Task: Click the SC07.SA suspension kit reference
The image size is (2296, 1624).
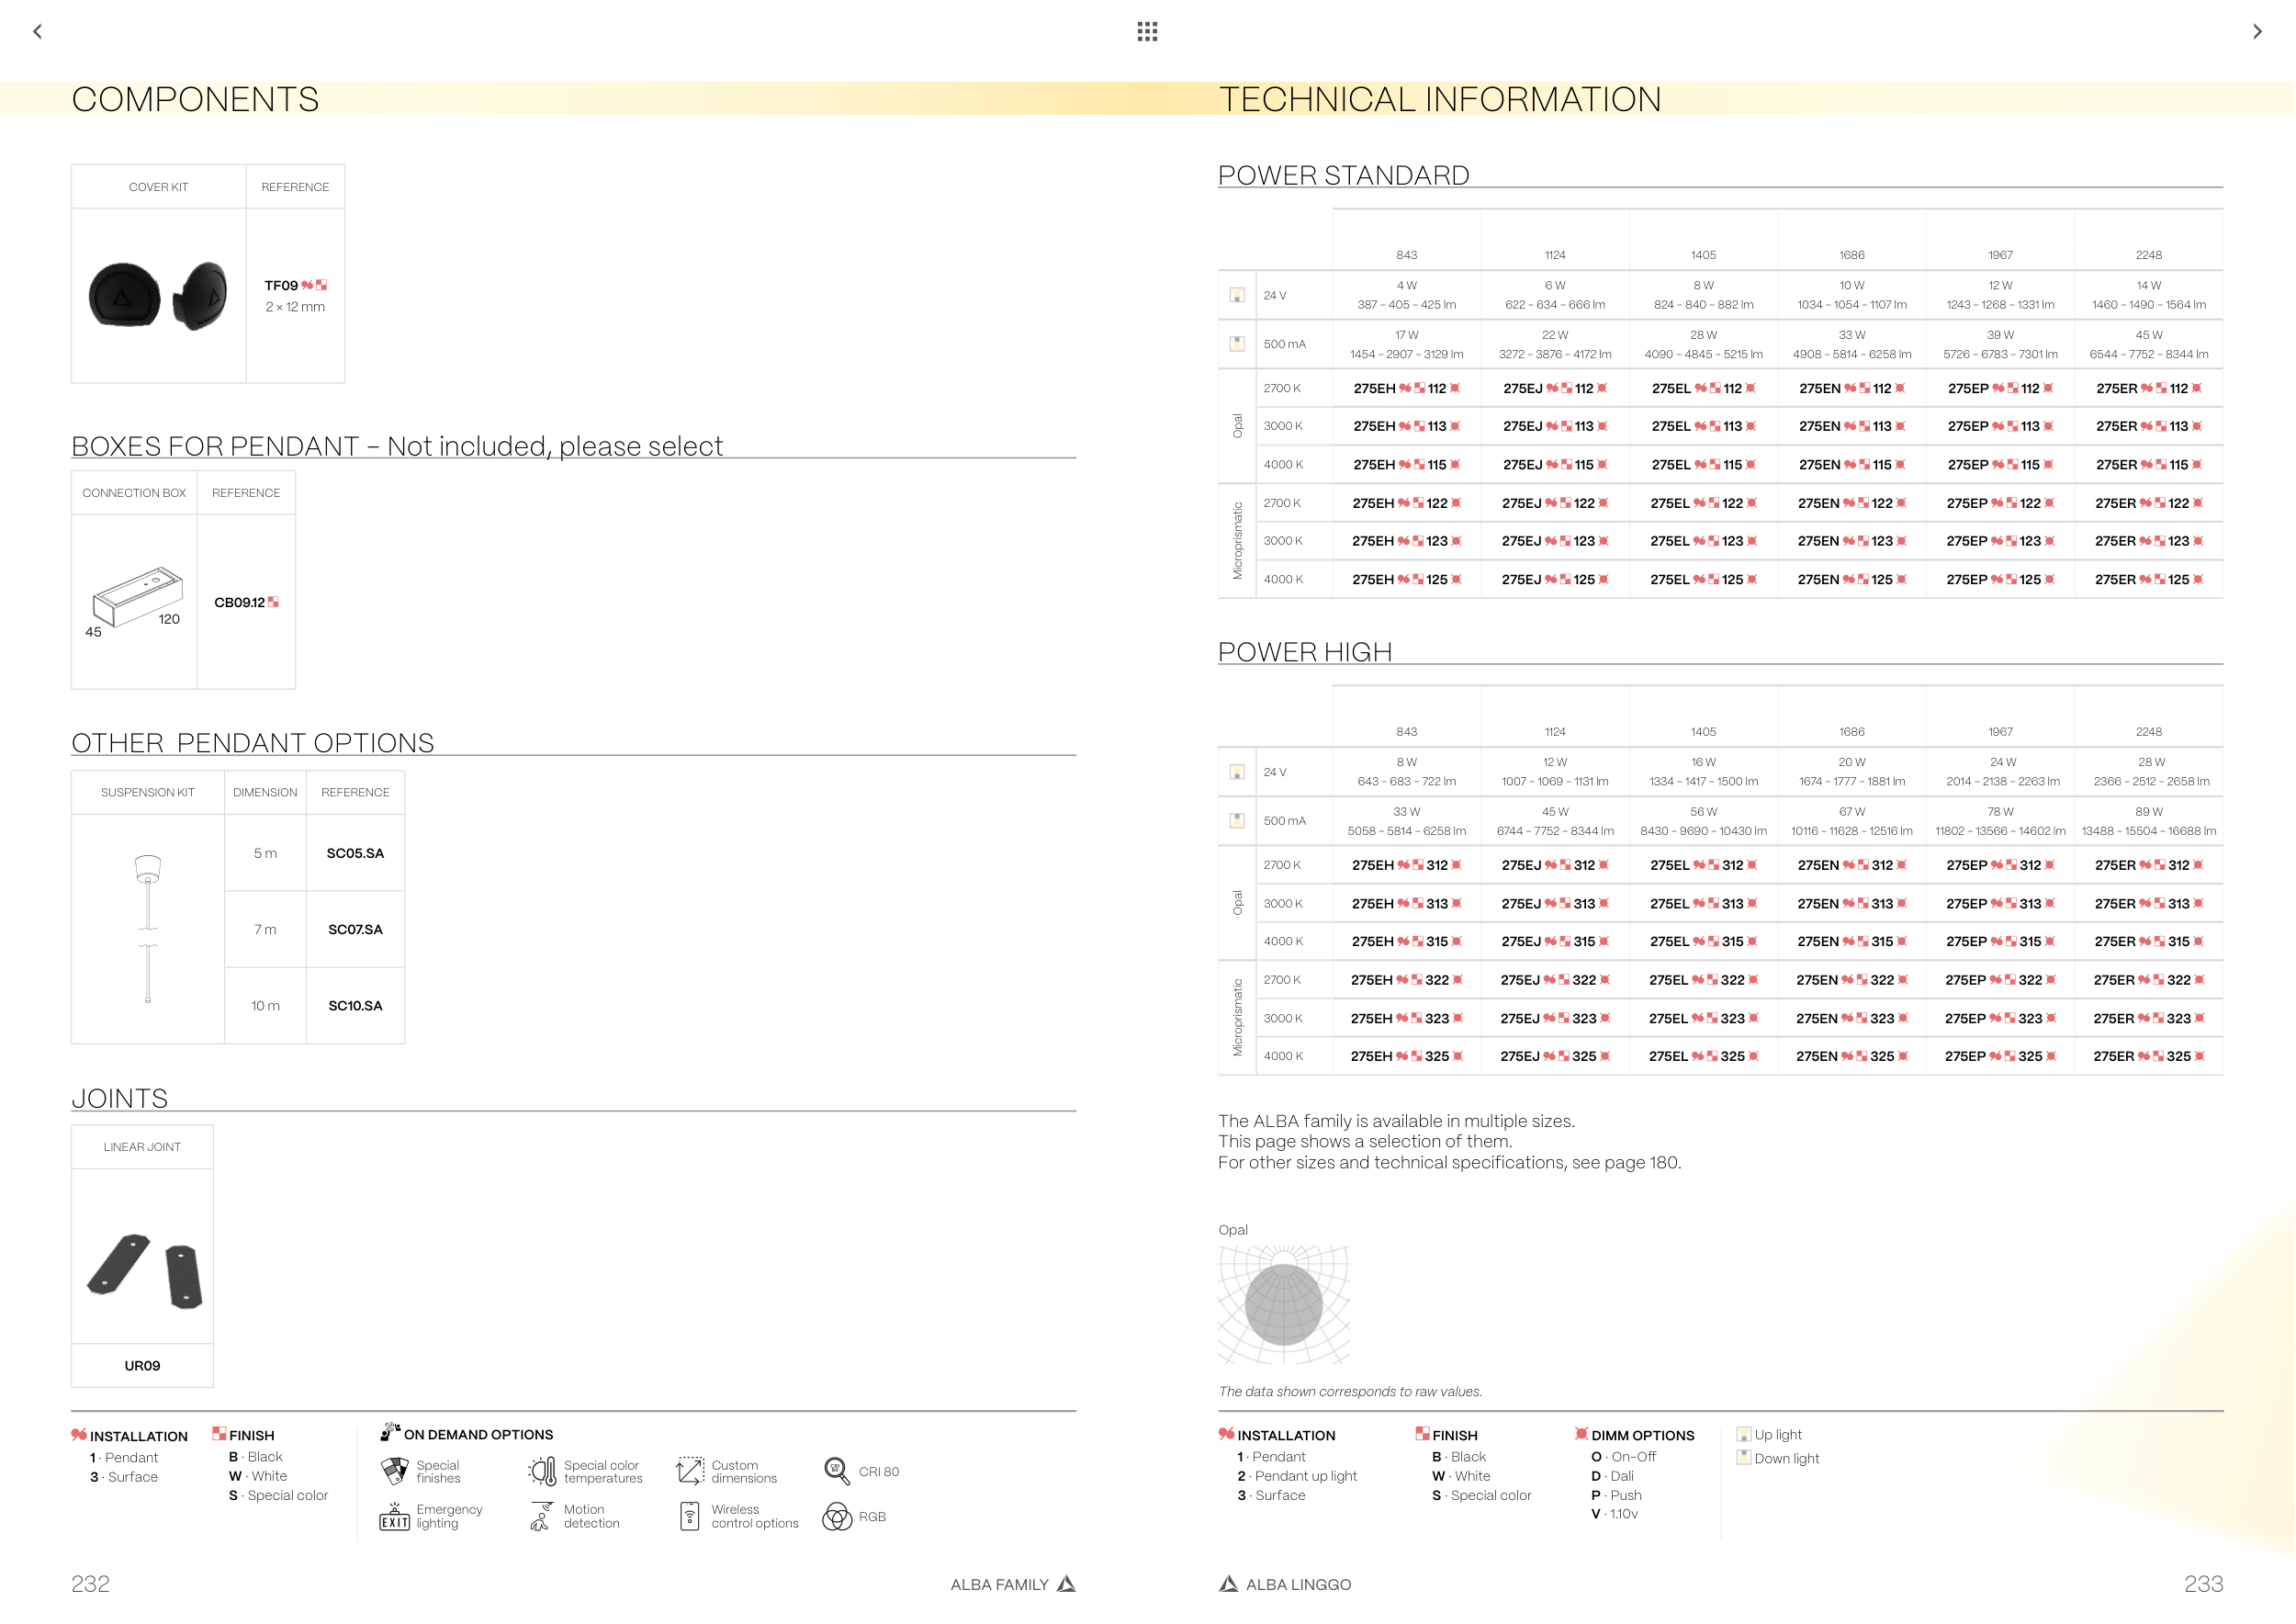Action: pos(355,929)
